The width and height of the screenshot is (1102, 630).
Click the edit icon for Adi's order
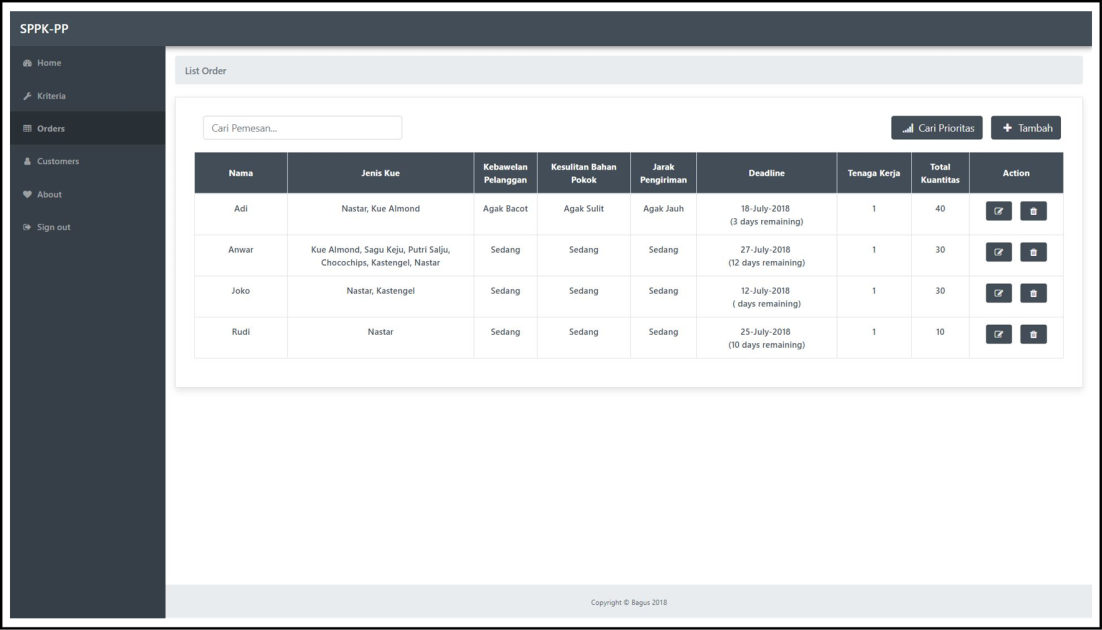(x=1000, y=211)
